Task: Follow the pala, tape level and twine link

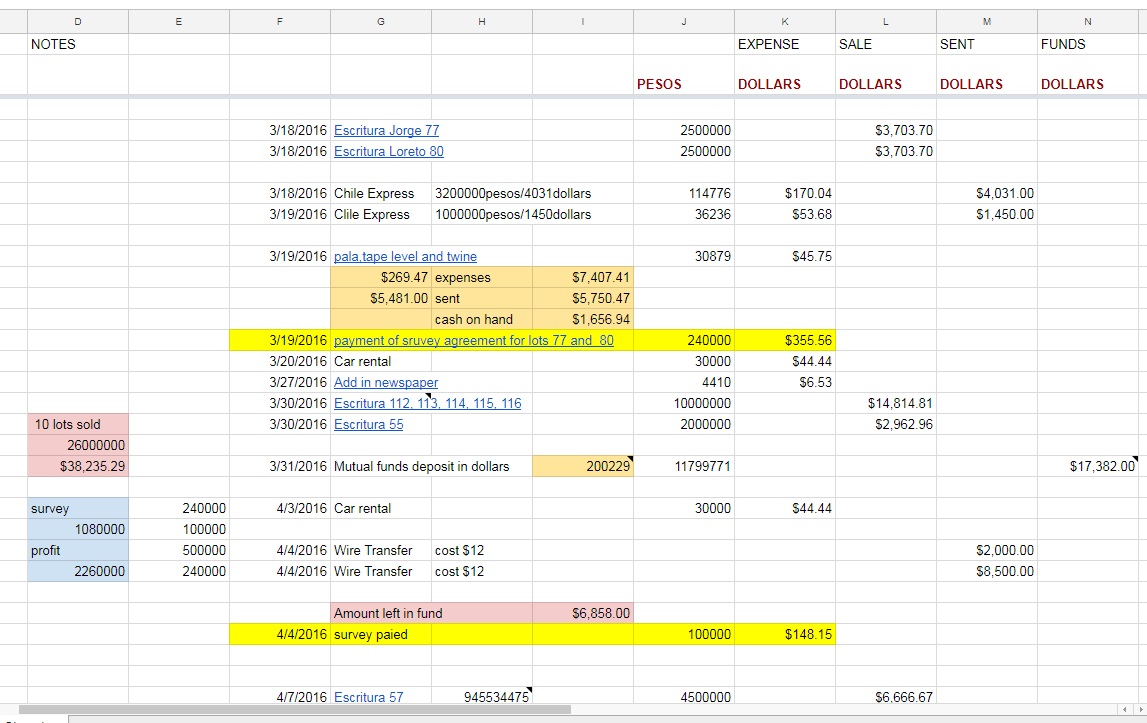Action: pyautogui.click(x=405, y=256)
